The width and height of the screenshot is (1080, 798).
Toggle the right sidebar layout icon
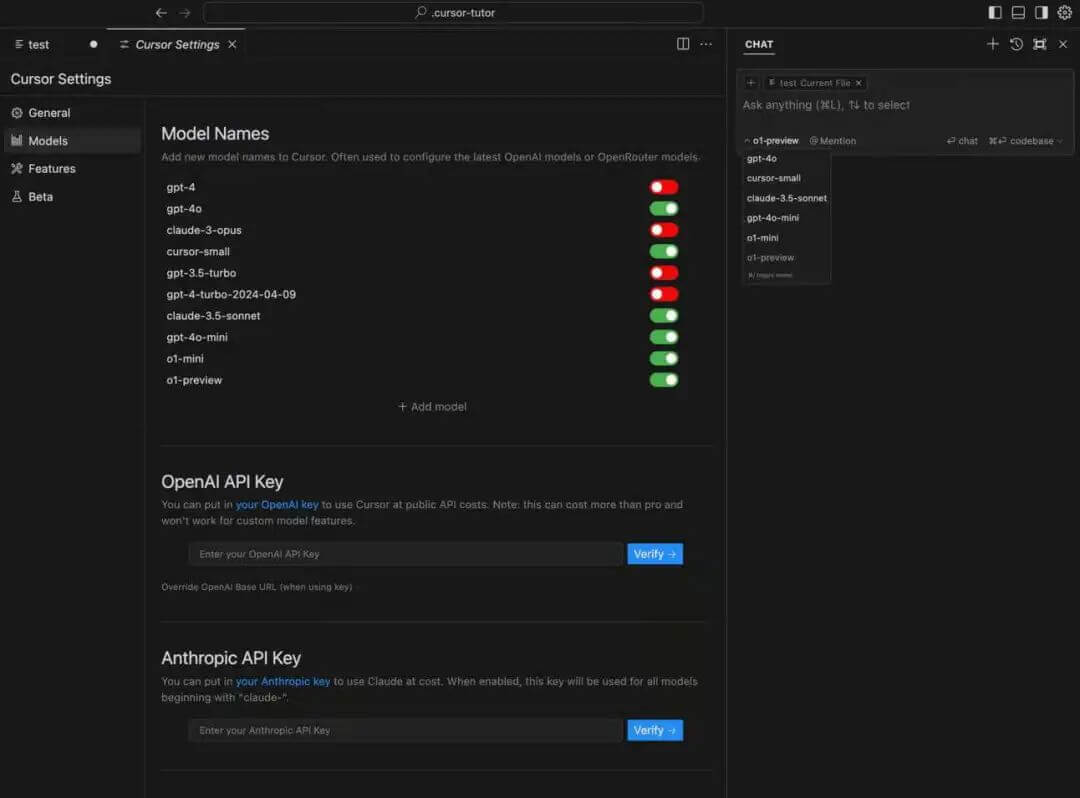pyautogui.click(x=1041, y=12)
